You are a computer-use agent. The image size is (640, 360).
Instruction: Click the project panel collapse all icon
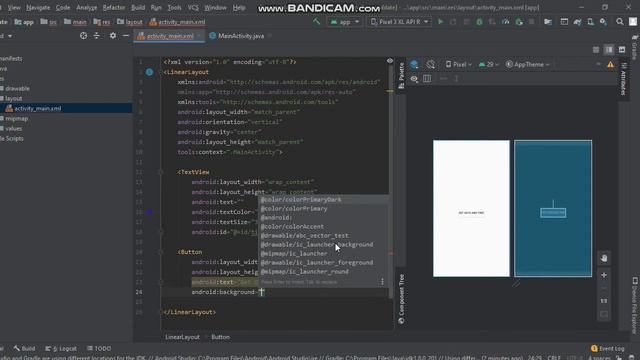coord(96,36)
